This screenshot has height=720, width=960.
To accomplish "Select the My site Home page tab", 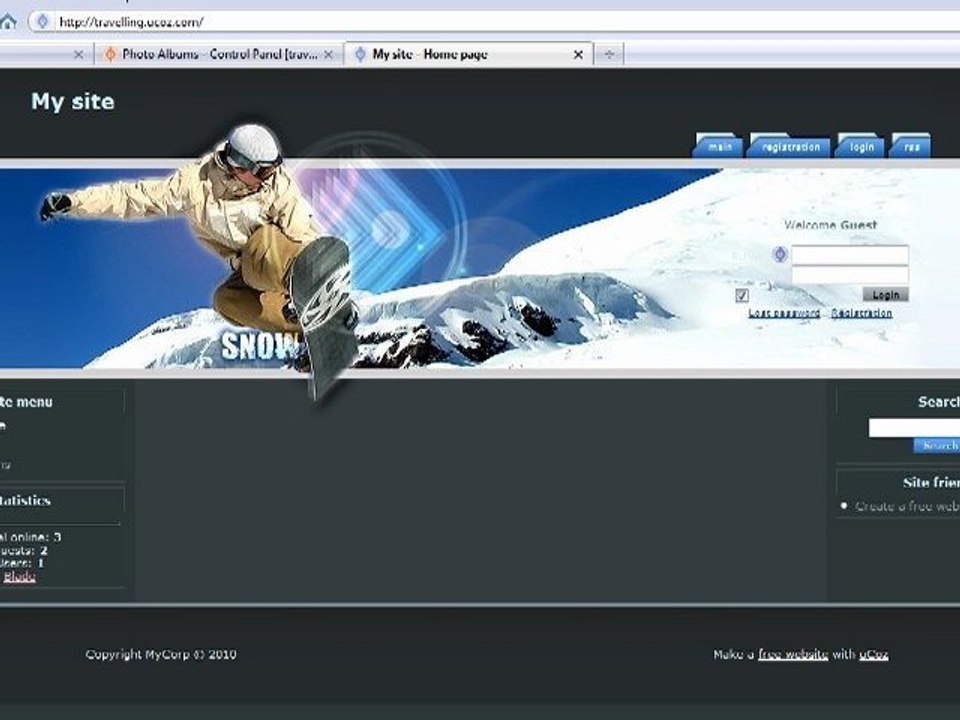I will click(x=468, y=54).
